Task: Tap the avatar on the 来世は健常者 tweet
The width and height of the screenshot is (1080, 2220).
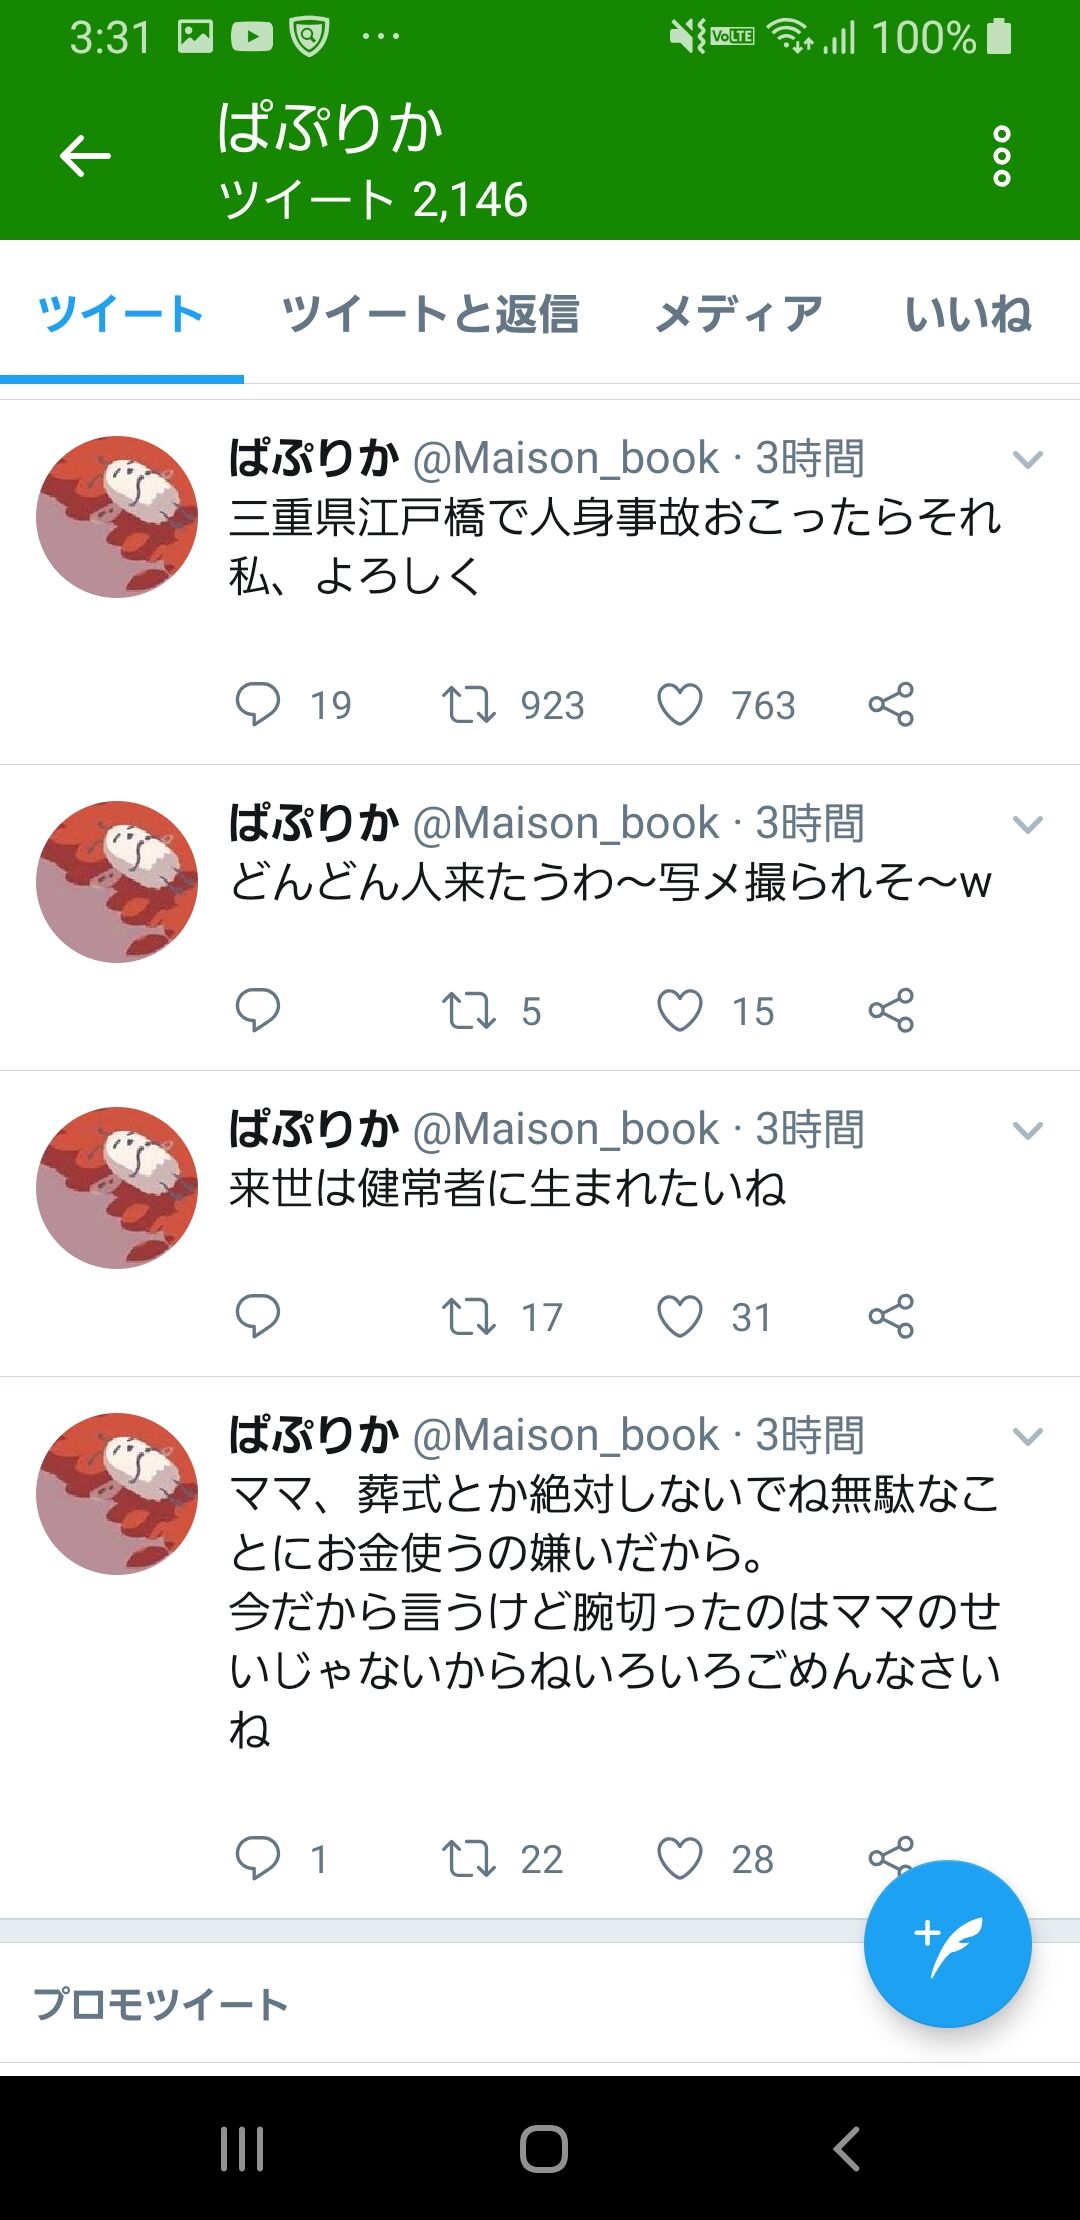Action: pyautogui.click(x=117, y=1187)
